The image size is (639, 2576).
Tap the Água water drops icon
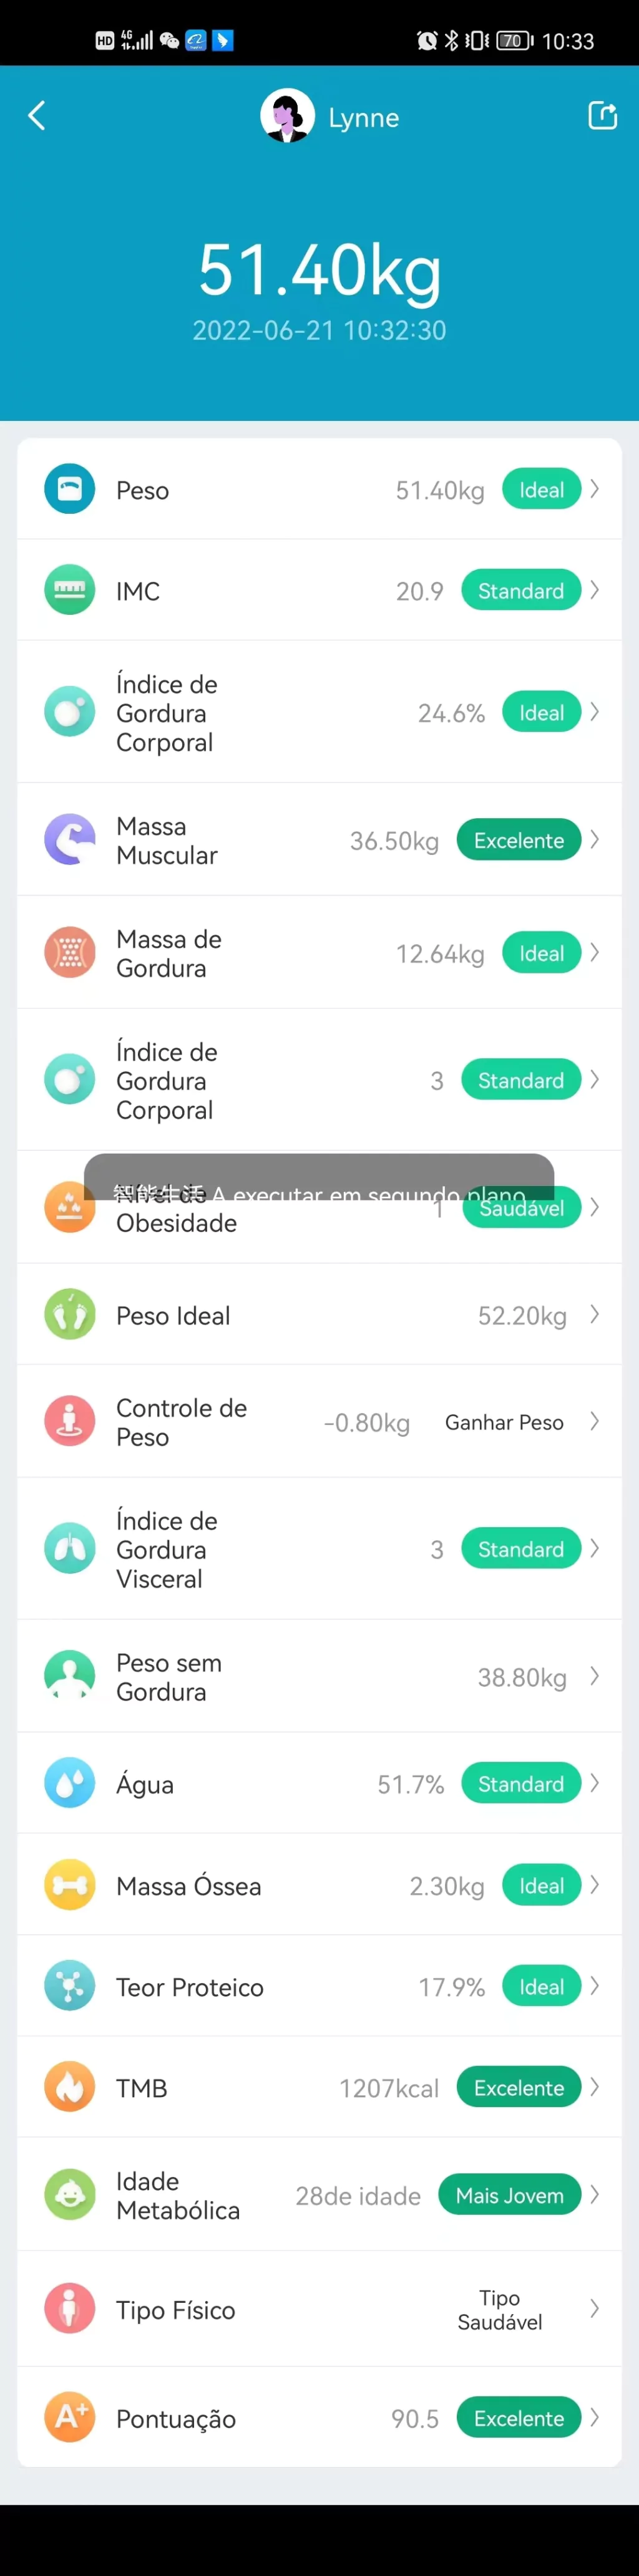70,1783
